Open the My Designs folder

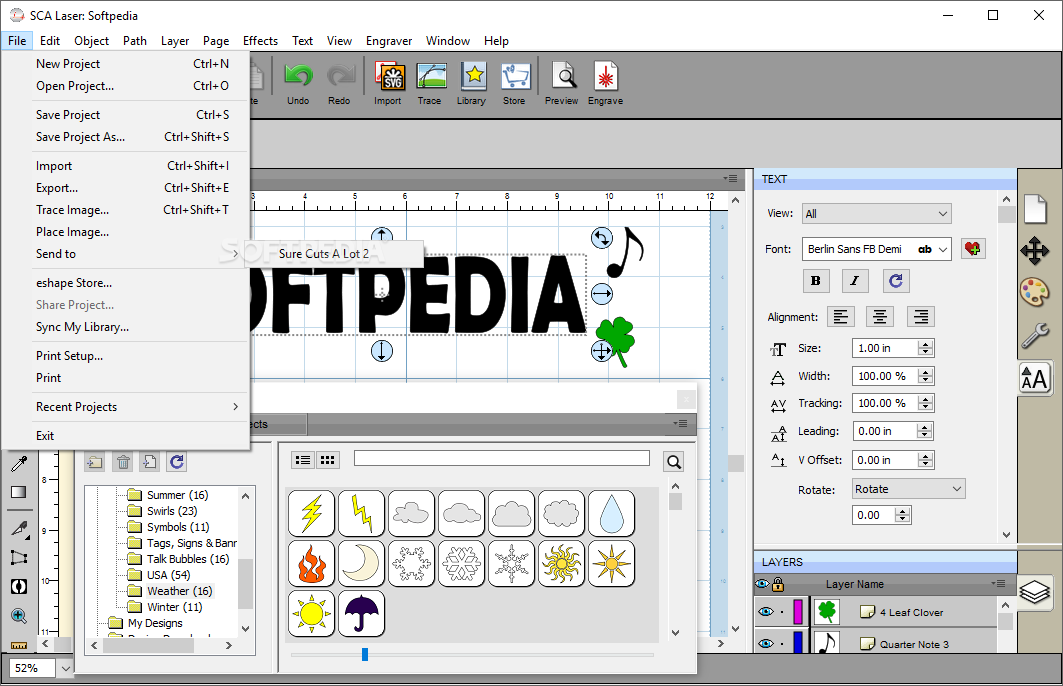click(155, 623)
